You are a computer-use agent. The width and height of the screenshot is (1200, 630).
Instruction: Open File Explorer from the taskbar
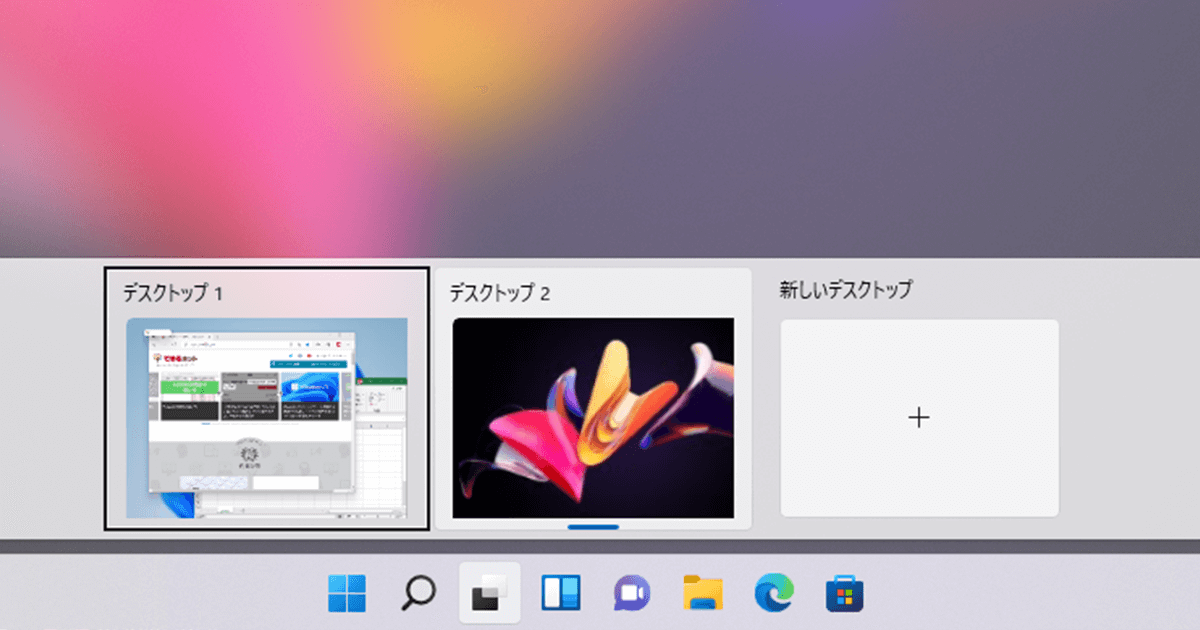point(703,593)
